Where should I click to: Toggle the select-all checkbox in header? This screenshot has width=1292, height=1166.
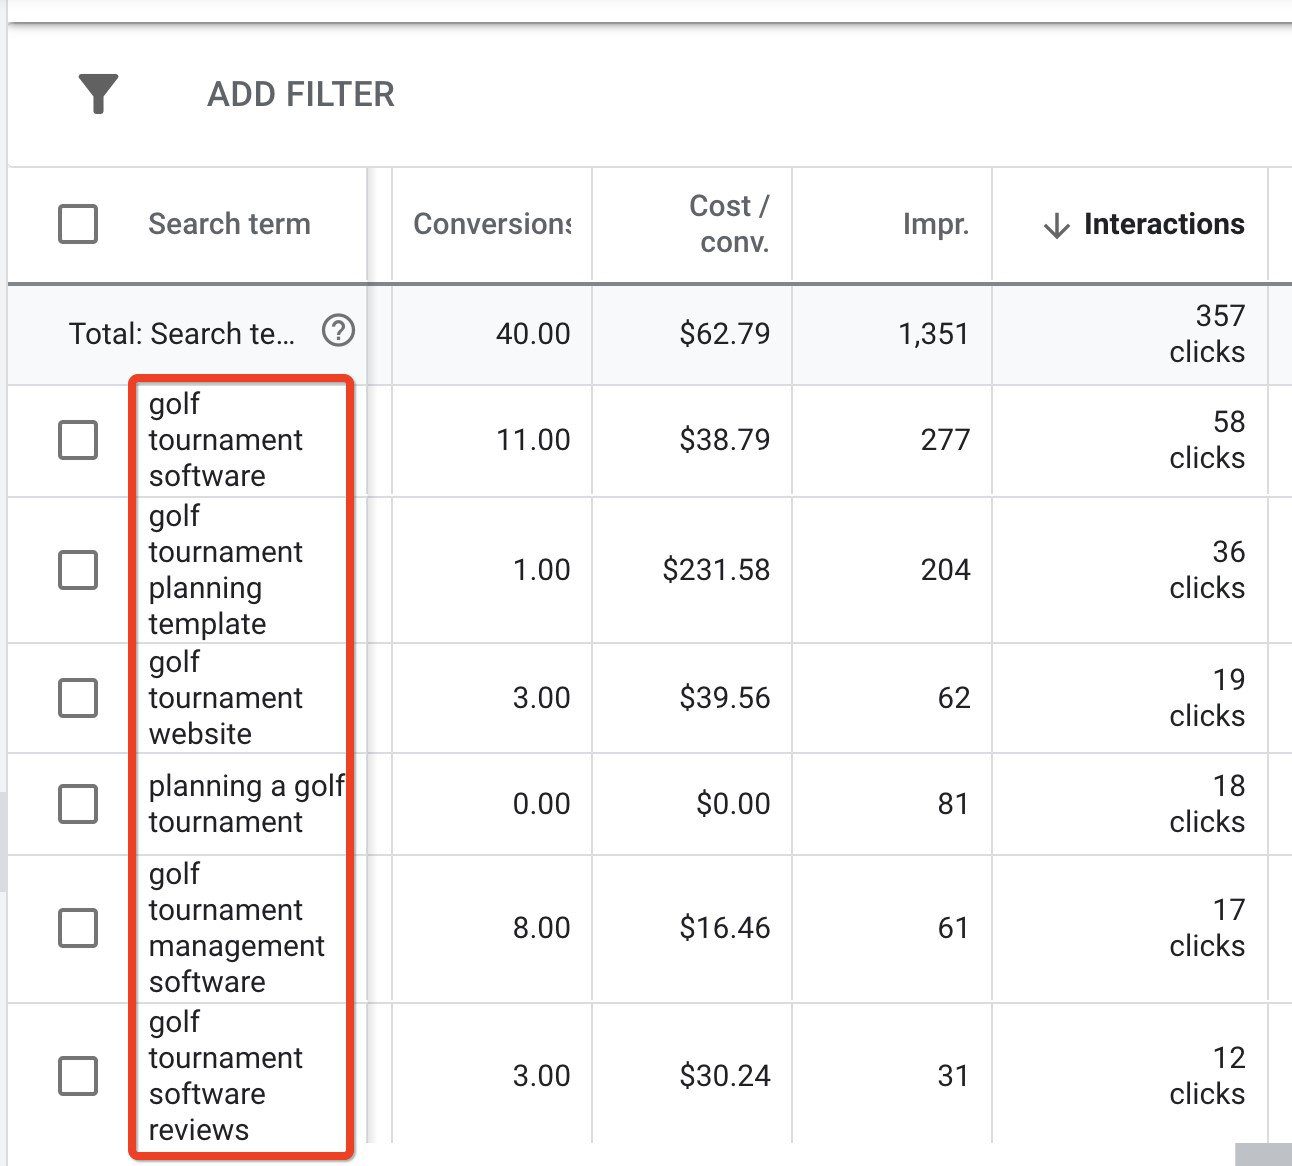click(78, 224)
